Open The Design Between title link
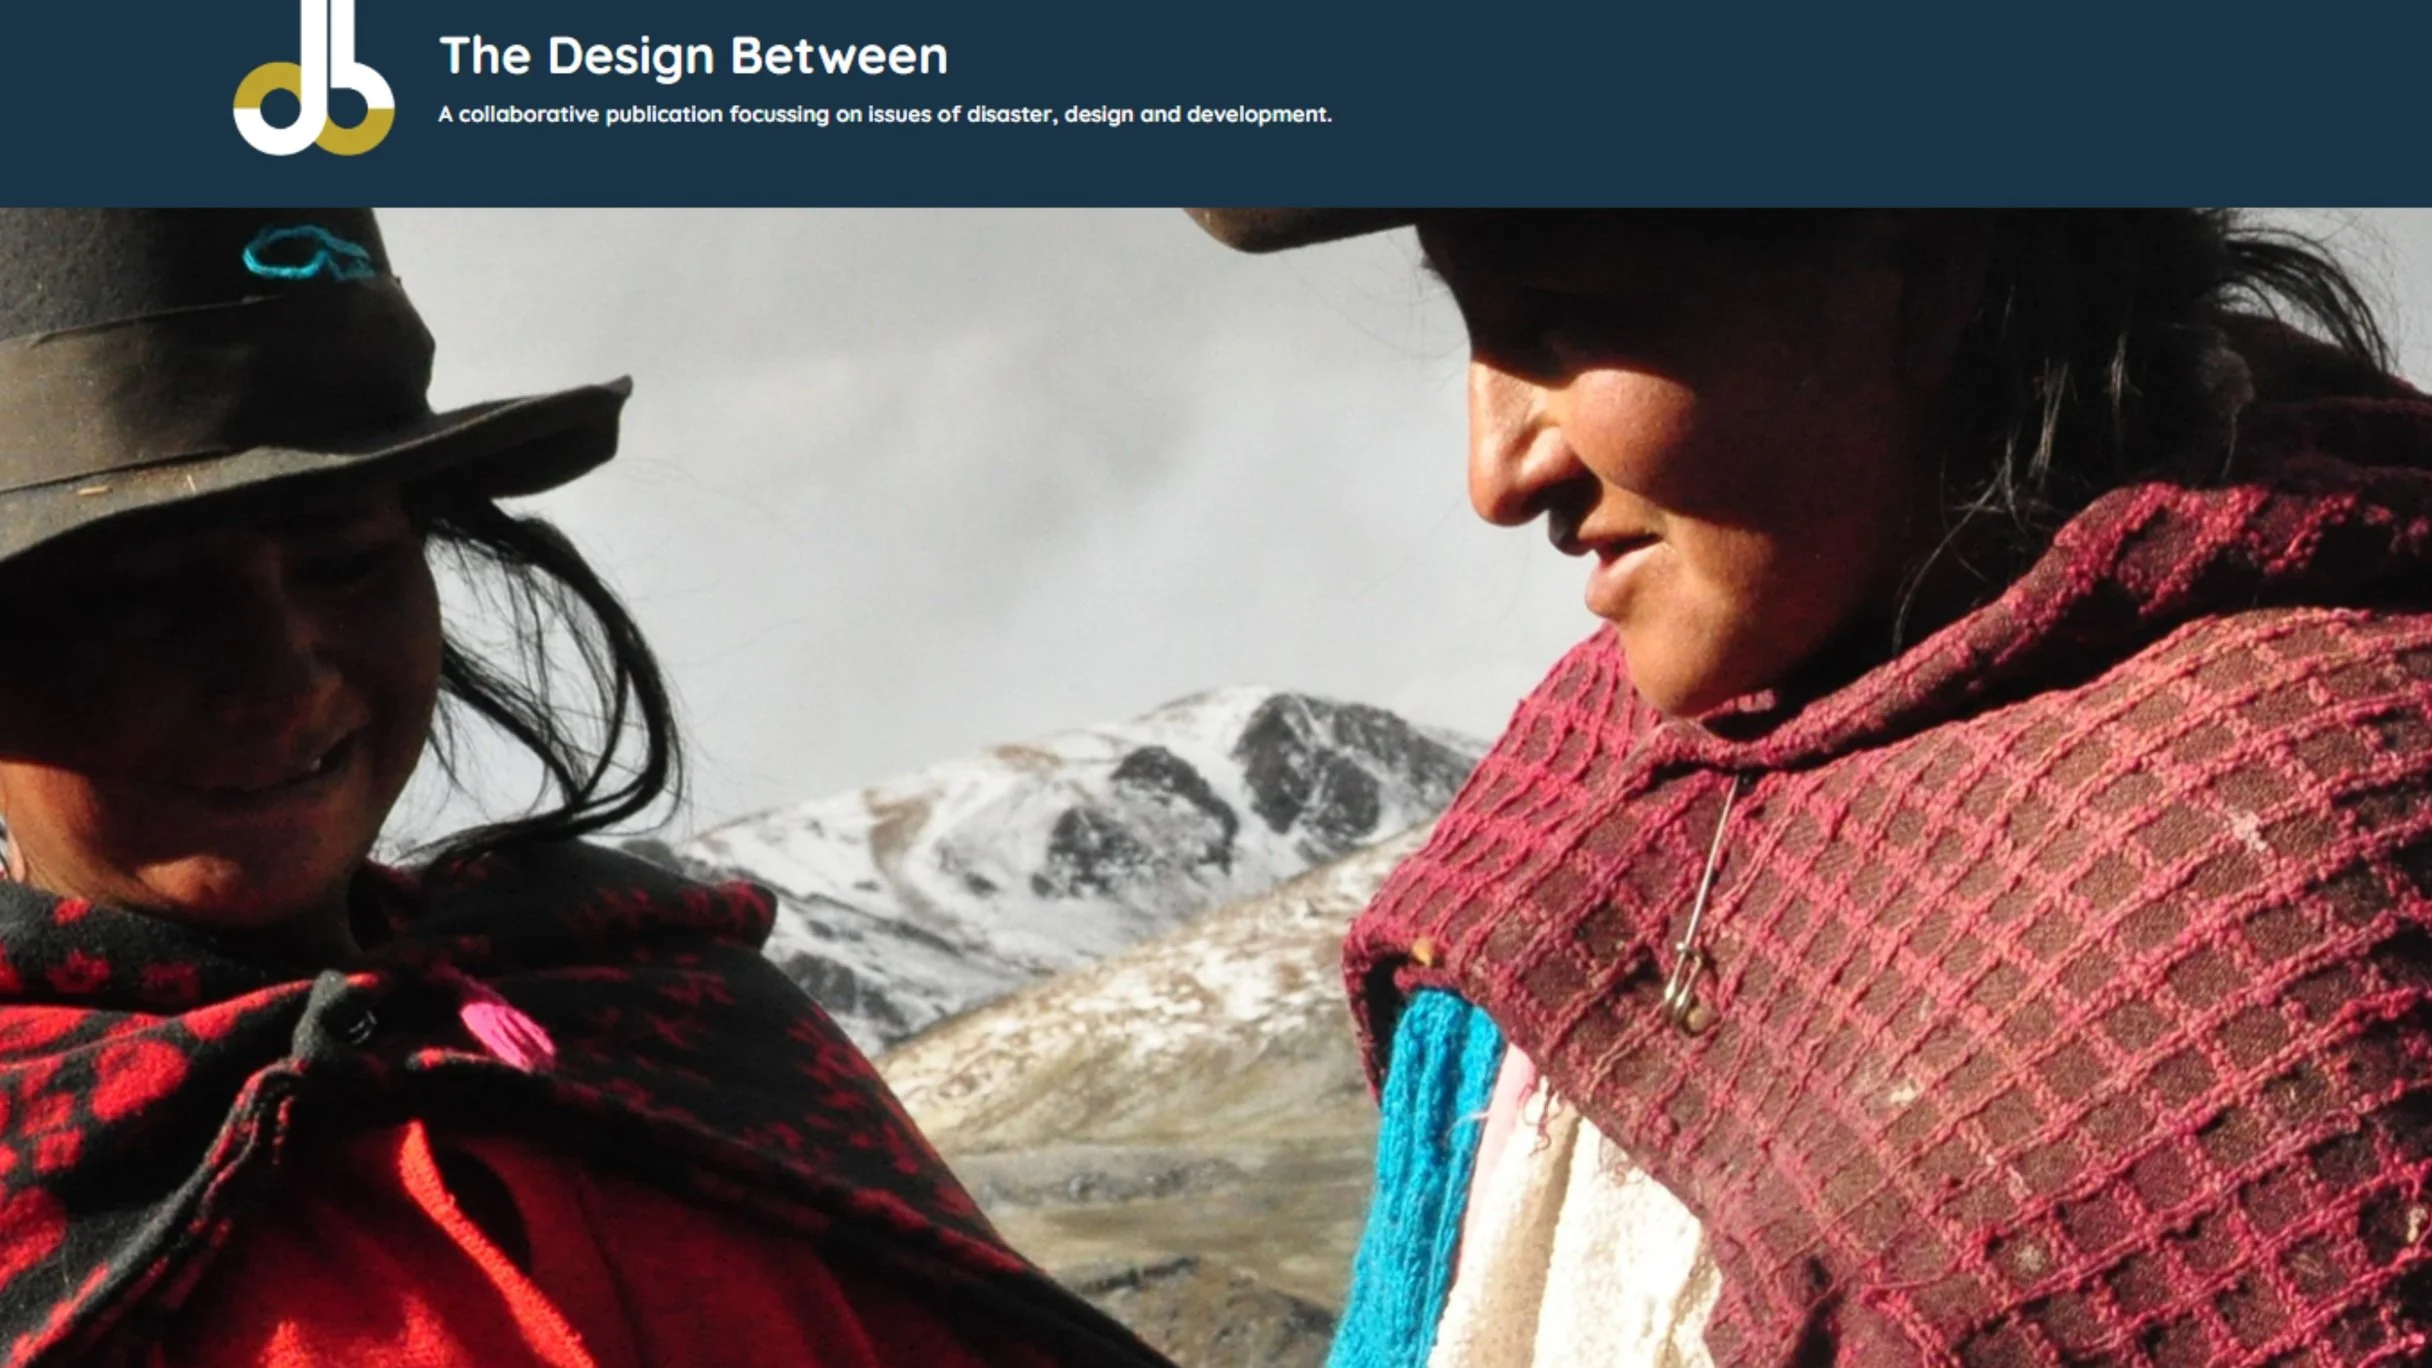This screenshot has width=2432, height=1368. coord(693,55)
